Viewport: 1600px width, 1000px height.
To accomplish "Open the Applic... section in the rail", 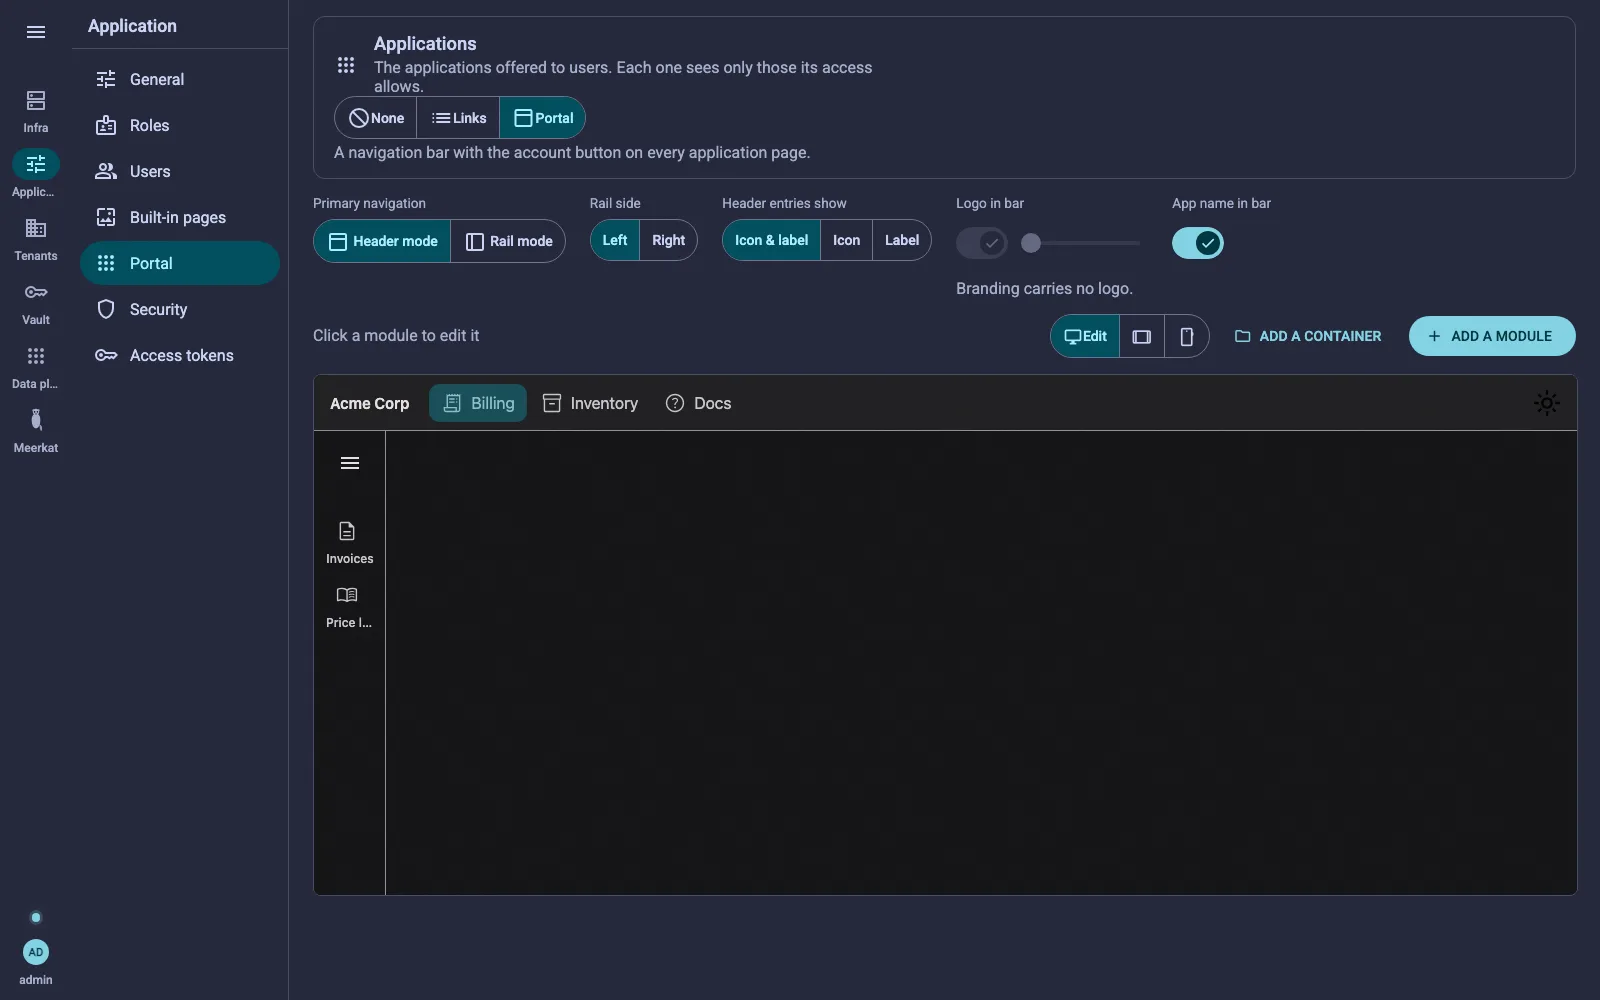I will [36, 175].
